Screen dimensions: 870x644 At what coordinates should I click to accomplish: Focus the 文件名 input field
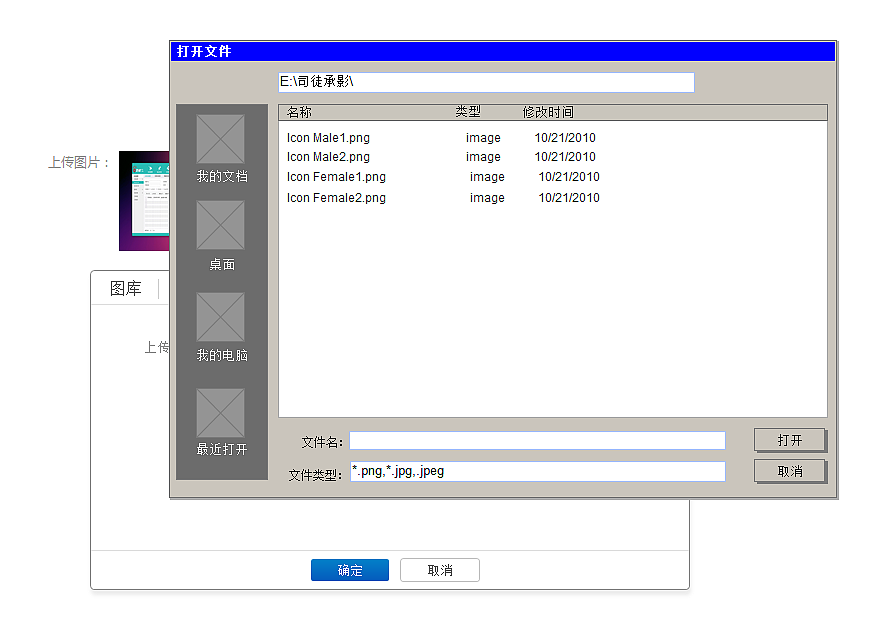pos(537,440)
